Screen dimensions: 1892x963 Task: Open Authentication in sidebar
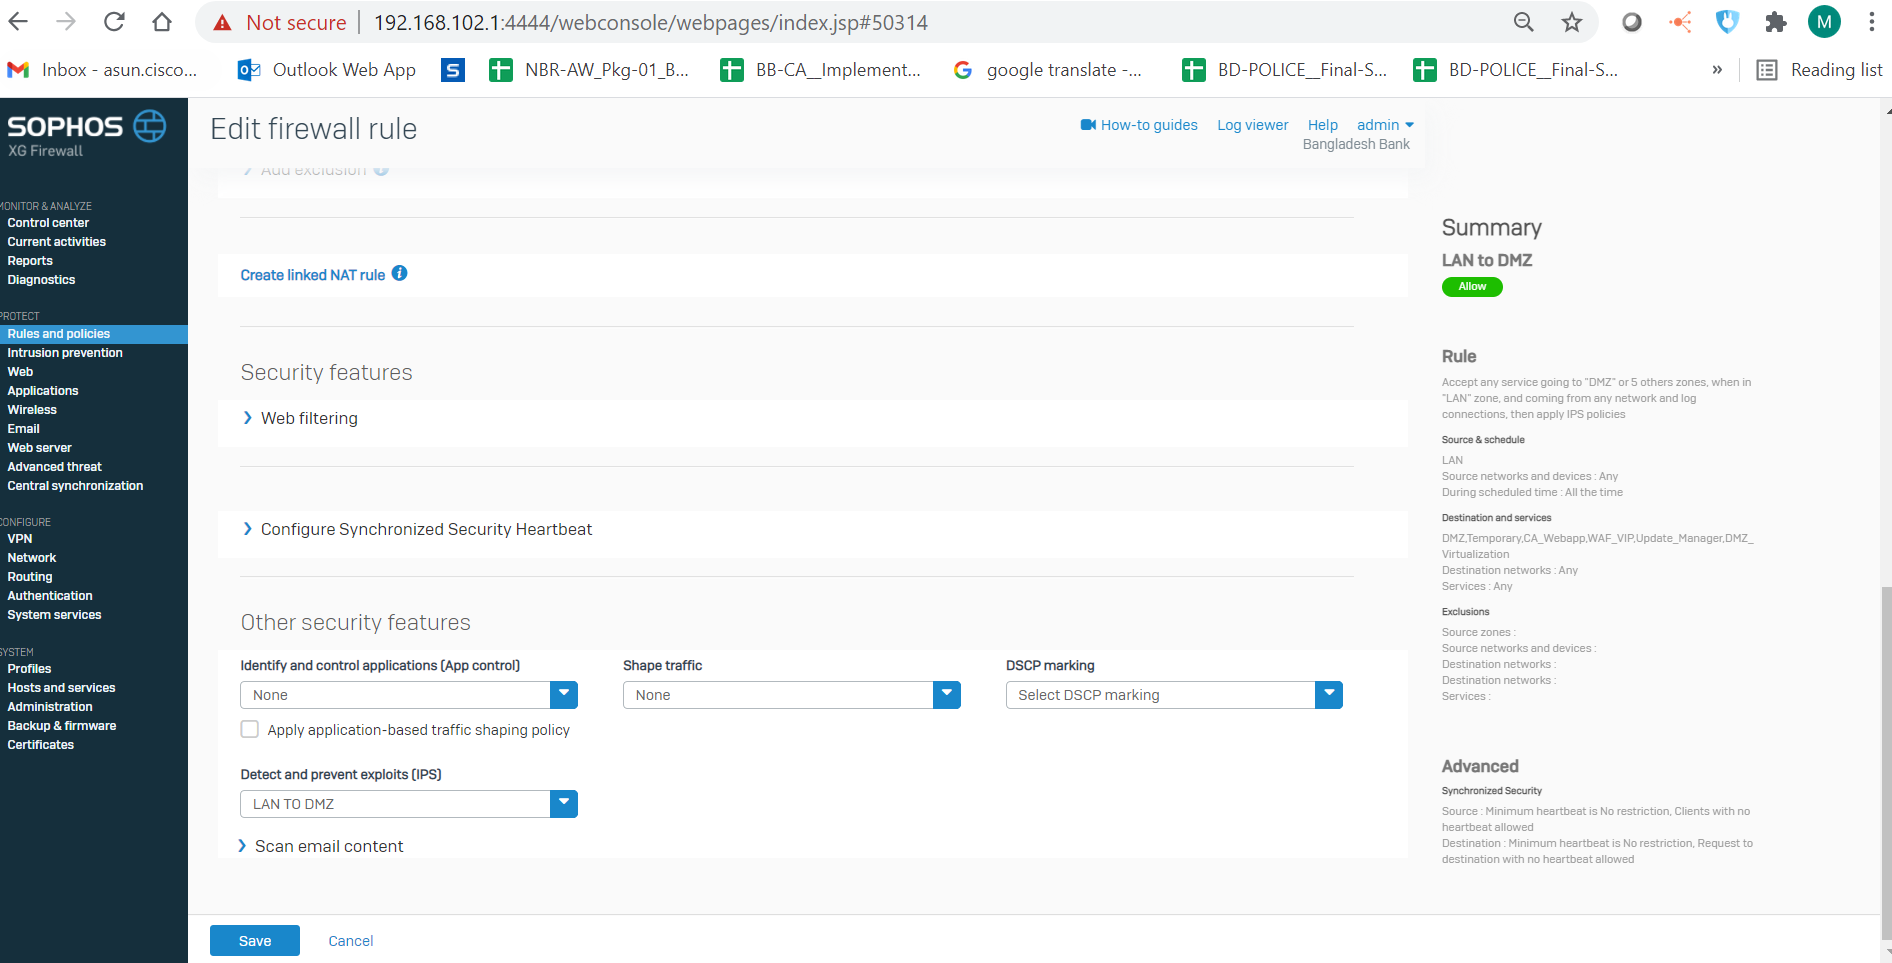point(50,596)
